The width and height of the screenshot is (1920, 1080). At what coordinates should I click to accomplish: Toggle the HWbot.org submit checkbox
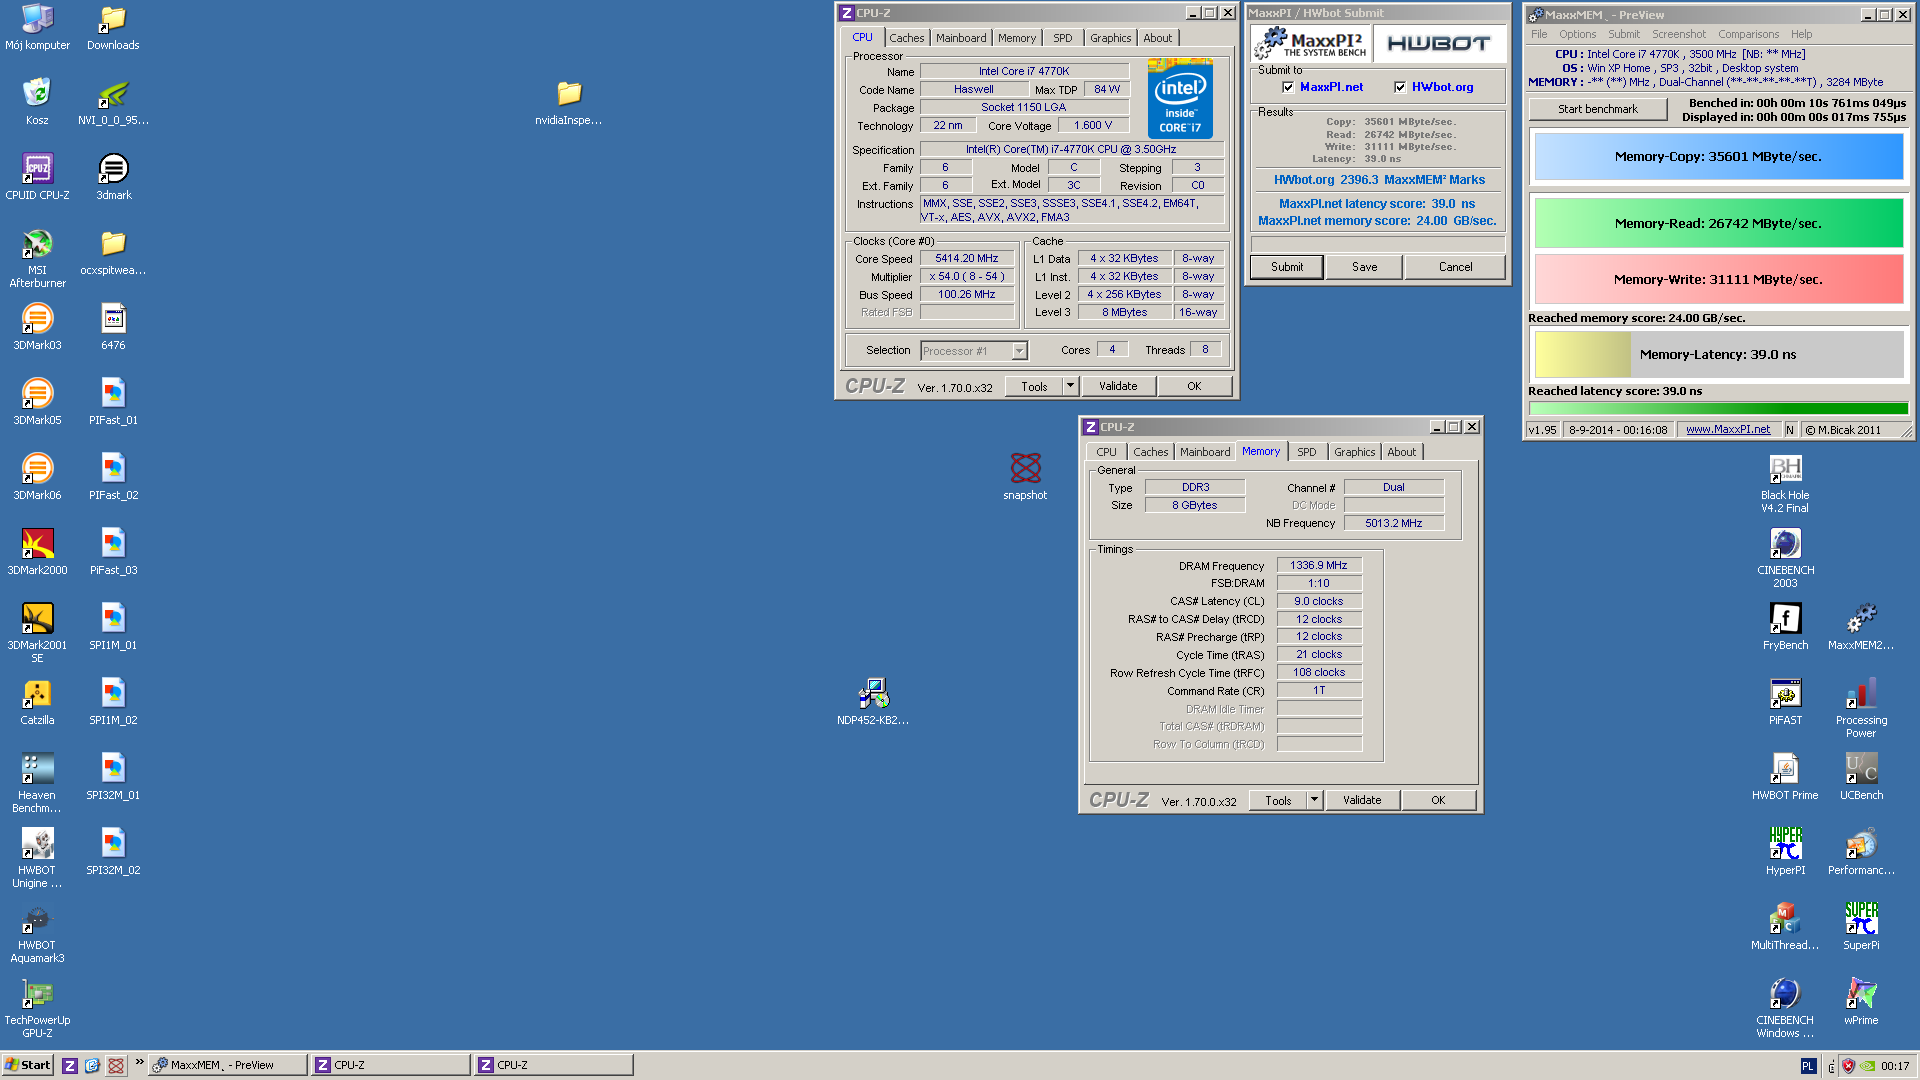click(x=1400, y=87)
